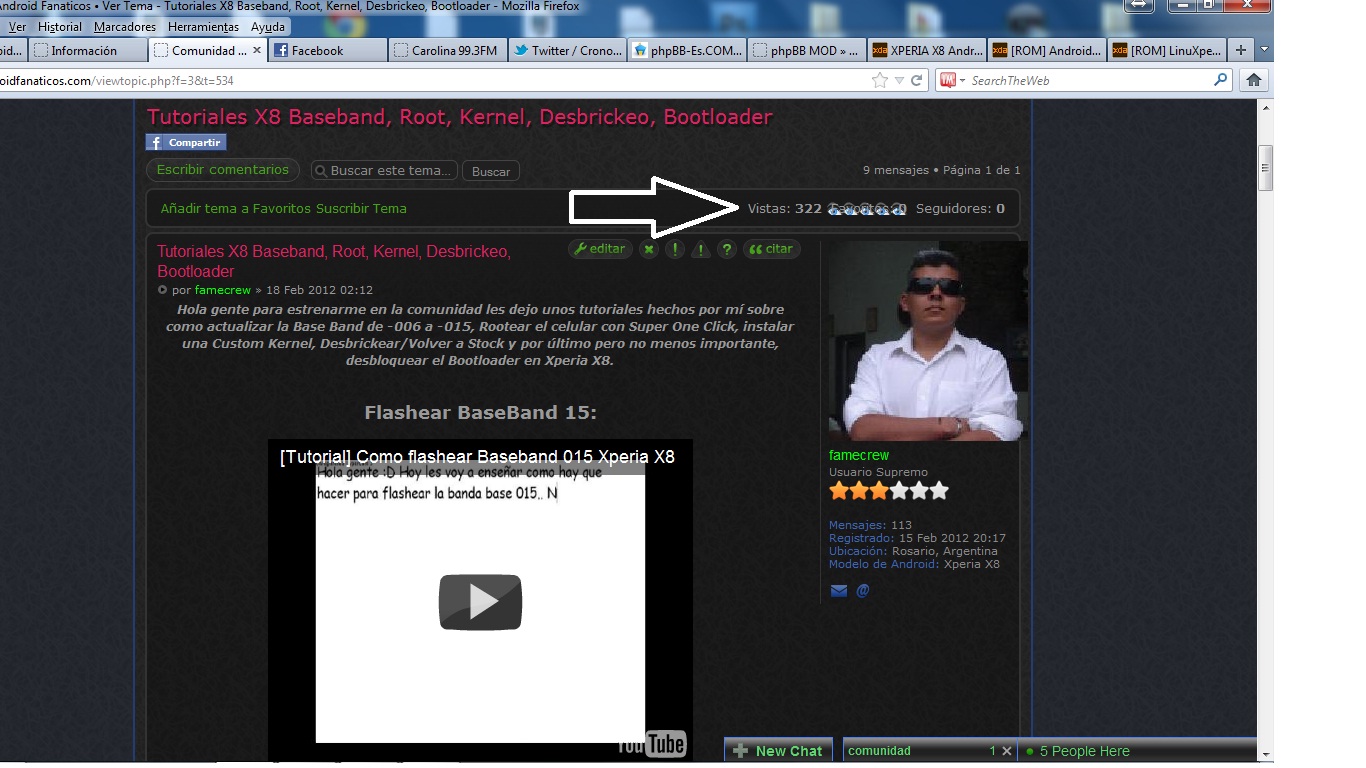Bookmark page with the star icon

pos(879,81)
